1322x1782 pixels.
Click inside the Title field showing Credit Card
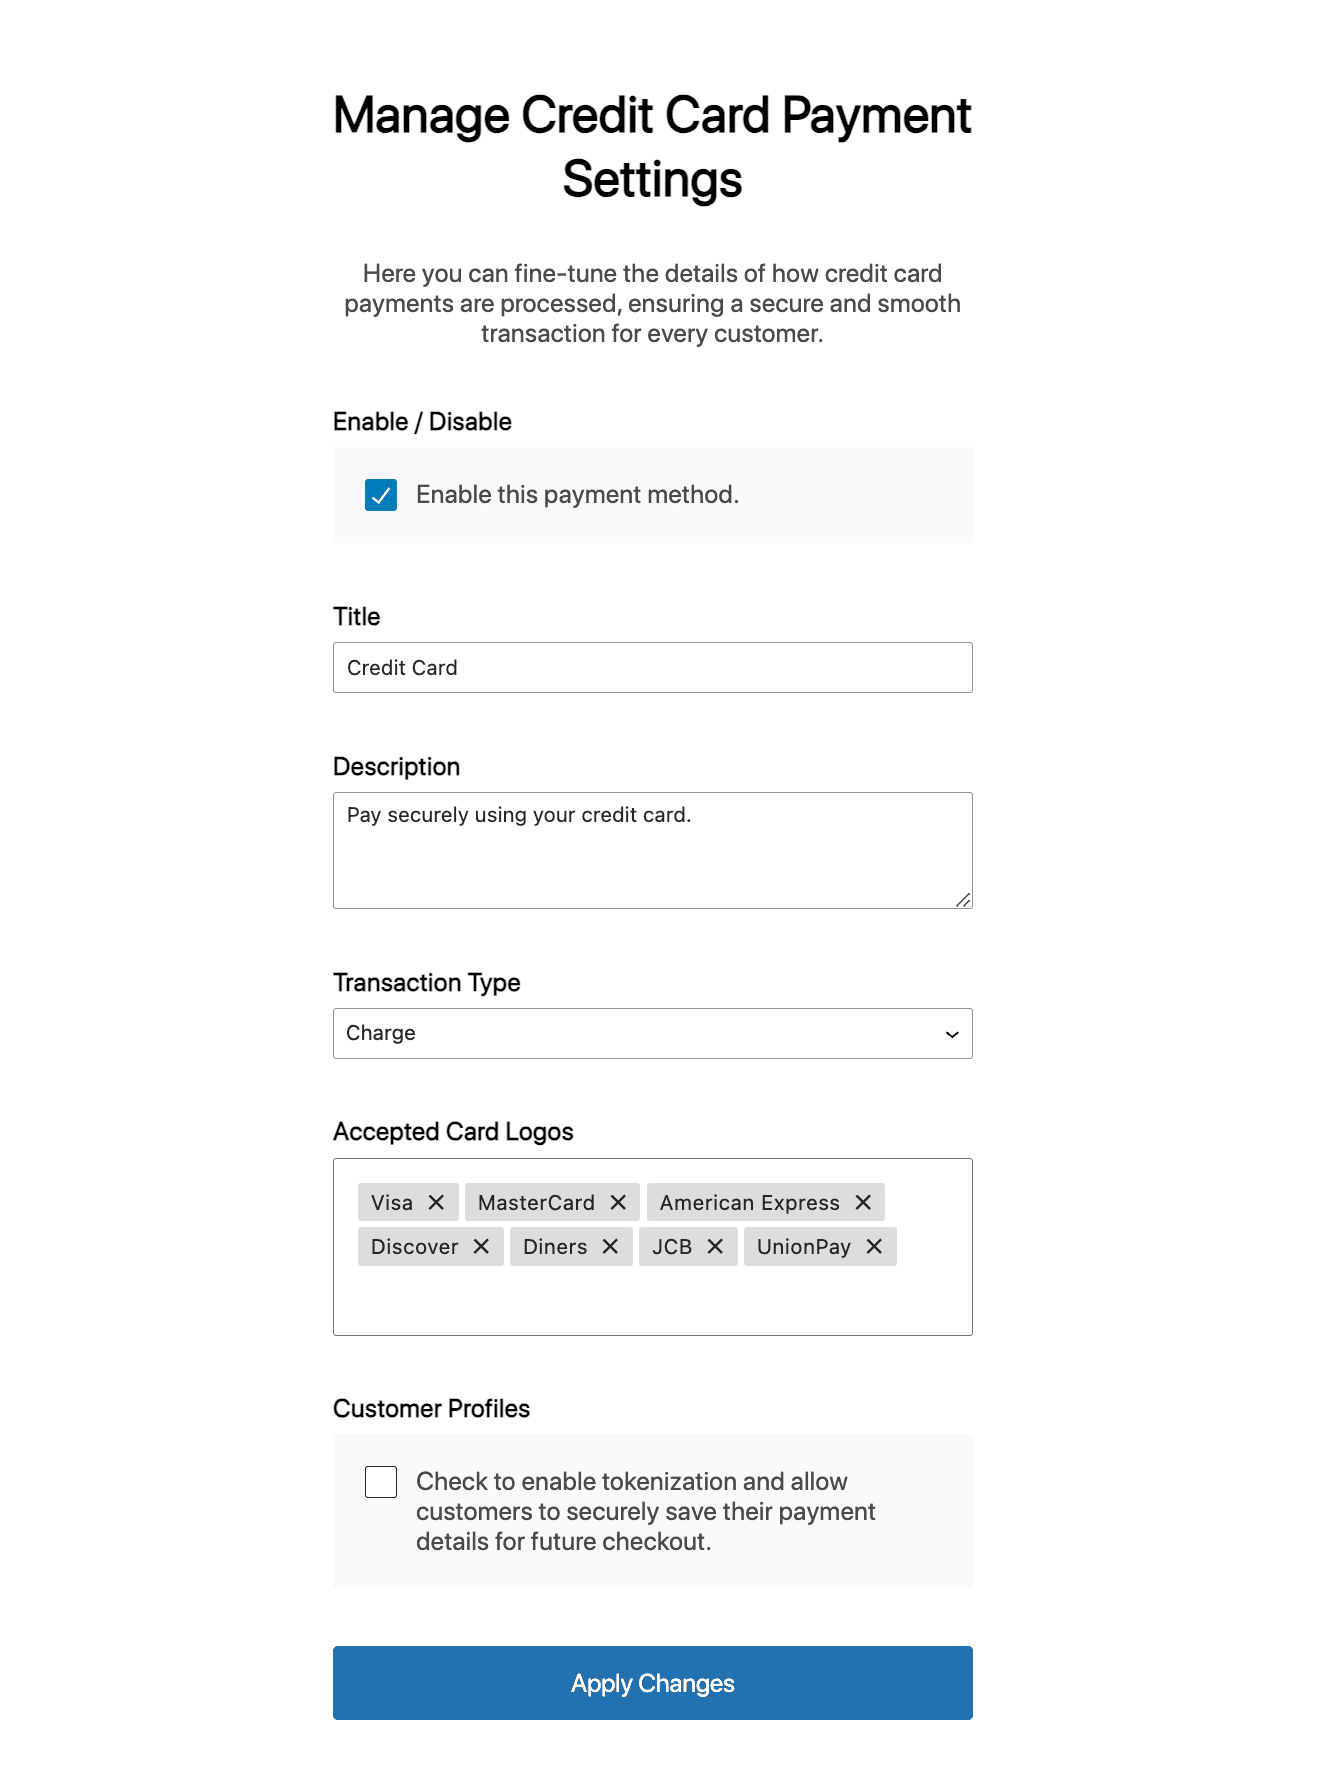coord(652,667)
